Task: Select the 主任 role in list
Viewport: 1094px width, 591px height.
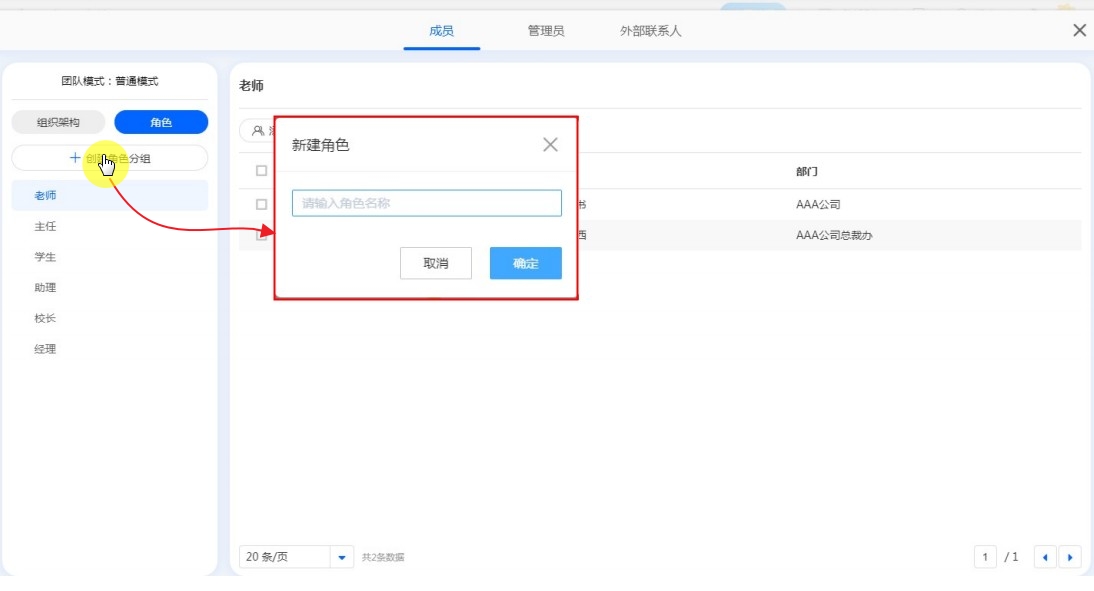Action: (x=45, y=227)
